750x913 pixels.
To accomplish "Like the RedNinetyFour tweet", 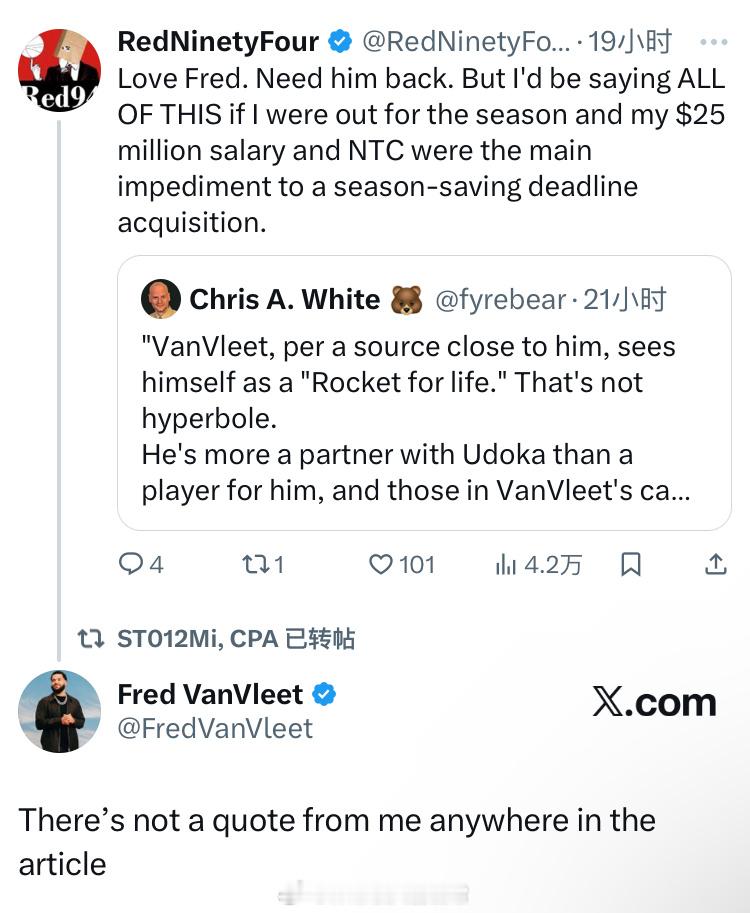I will [381, 565].
